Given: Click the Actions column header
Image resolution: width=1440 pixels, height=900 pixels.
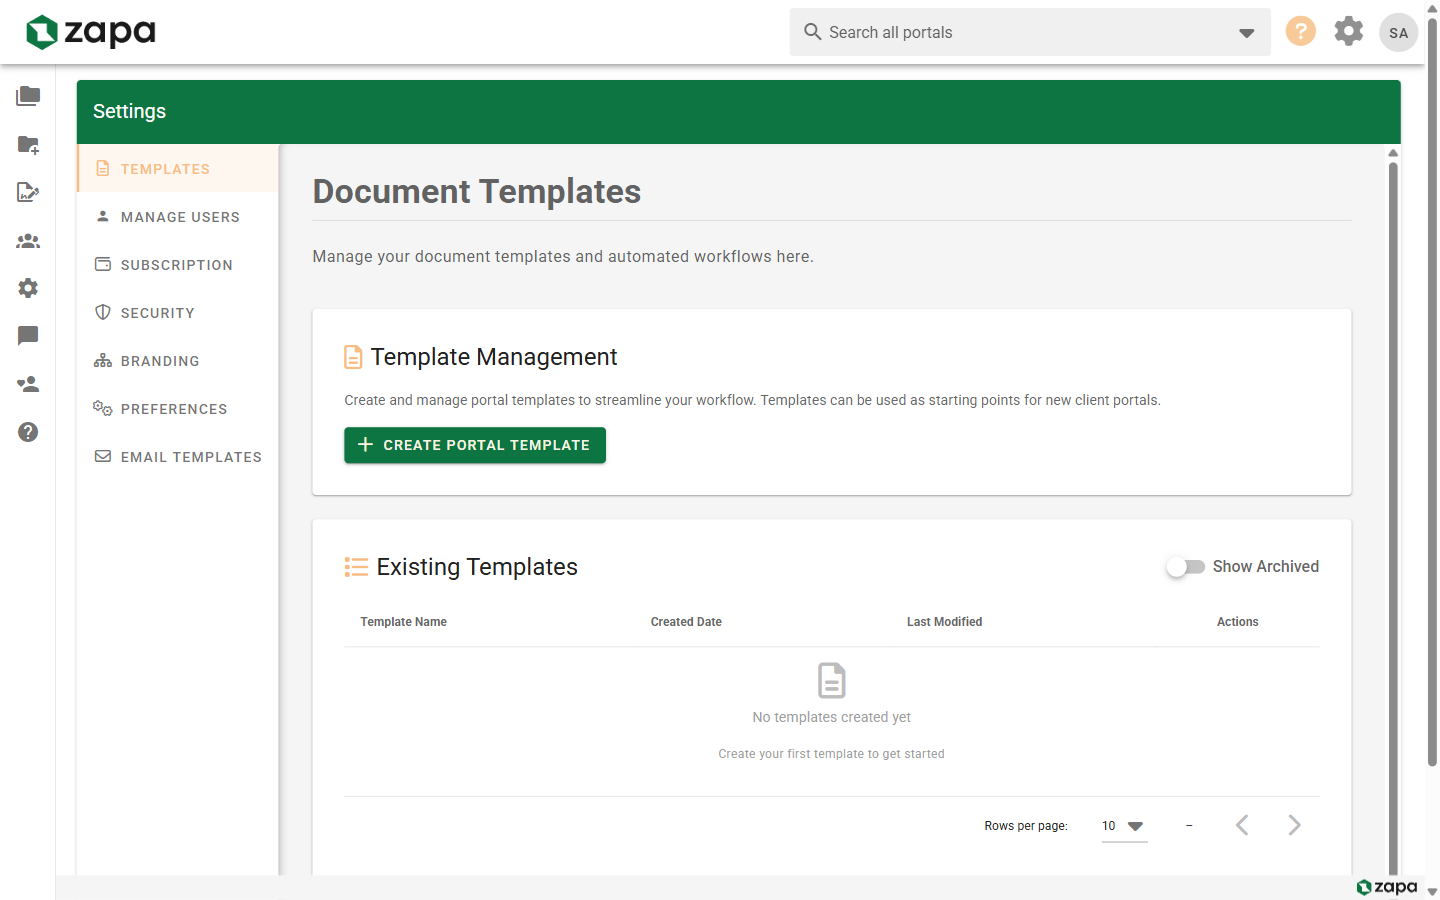Looking at the screenshot, I should [x=1237, y=622].
